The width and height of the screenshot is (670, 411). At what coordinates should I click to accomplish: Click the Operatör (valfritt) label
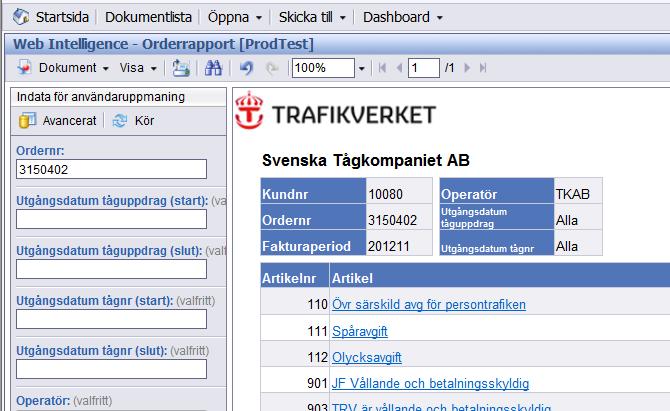pos(64,401)
